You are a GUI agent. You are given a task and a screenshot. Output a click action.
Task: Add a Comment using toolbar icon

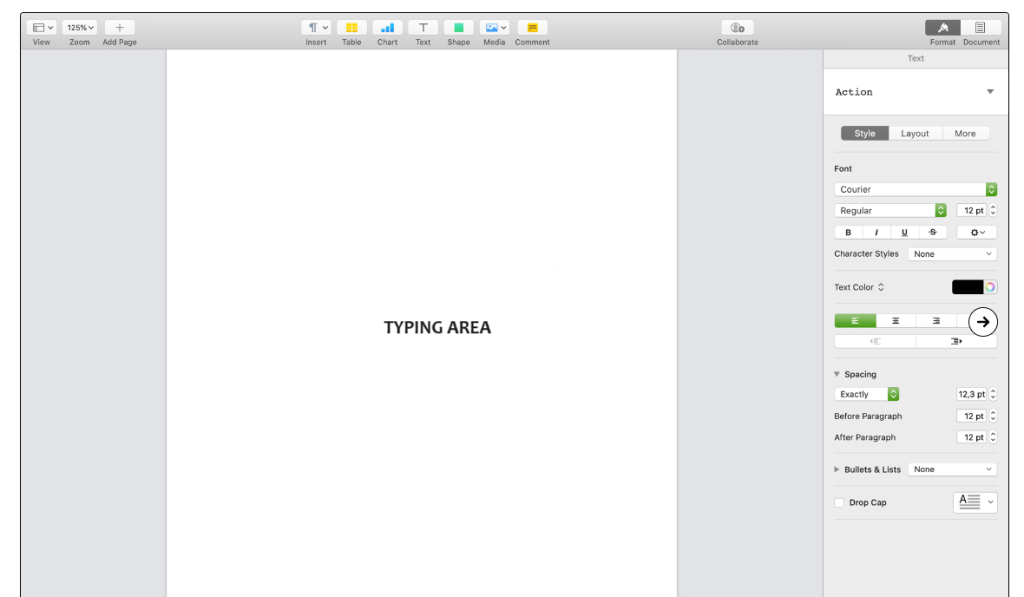click(532, 28)
